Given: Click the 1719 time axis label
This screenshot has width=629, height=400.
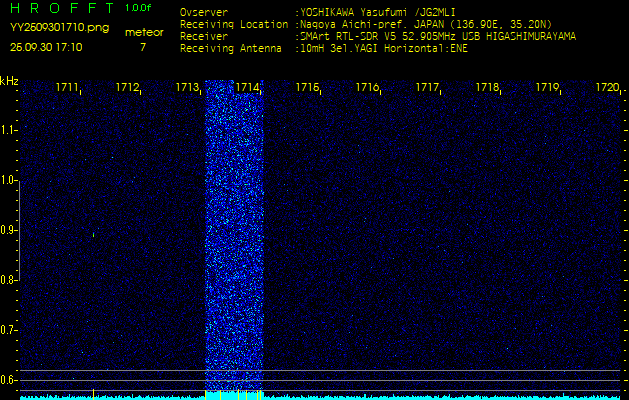Looking at the screenshot, I should [x=547, y=87].
